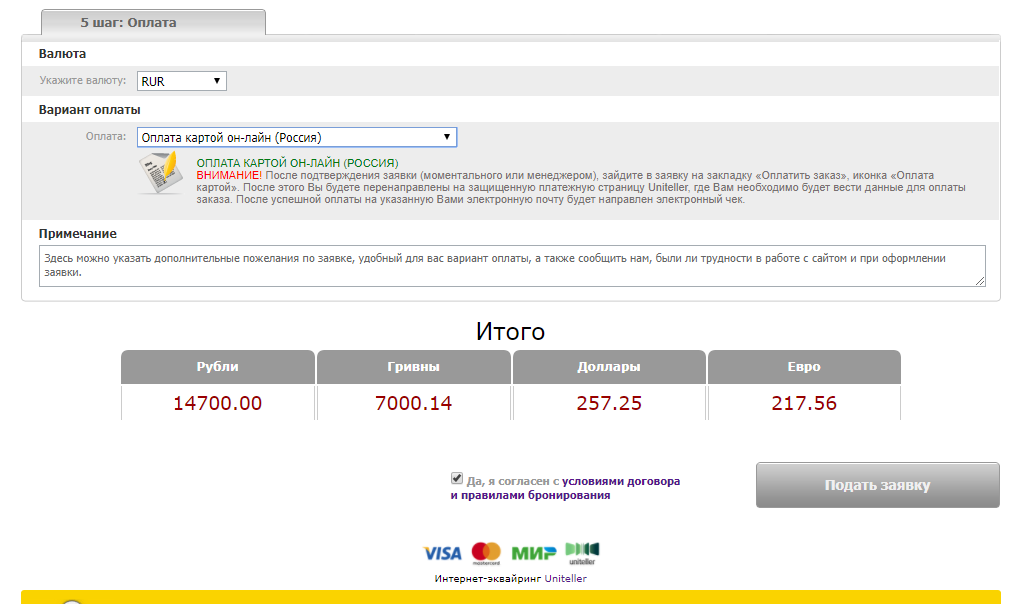Click the МИР payment logo
The image size is (1023, 604).
[x=534, y=554]
